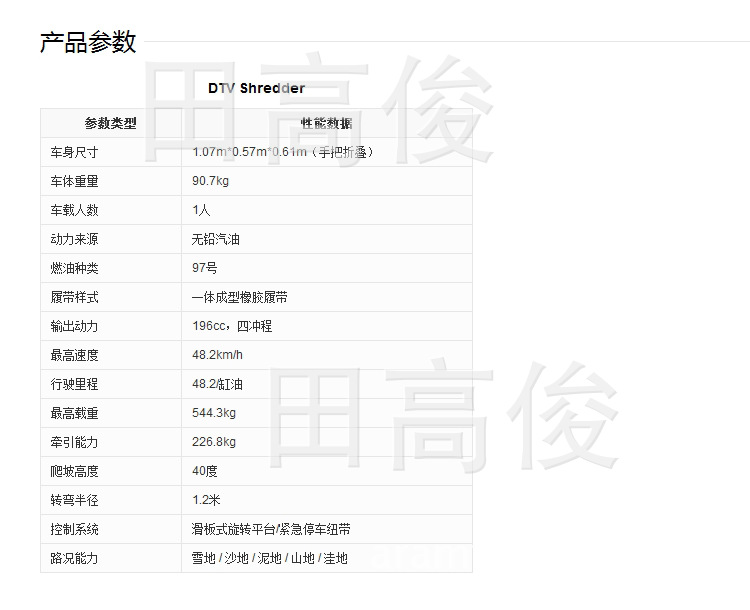Select the 燃油种类 row label
Viewport: 750px width, 610px height.
click(x=74, y=268)
